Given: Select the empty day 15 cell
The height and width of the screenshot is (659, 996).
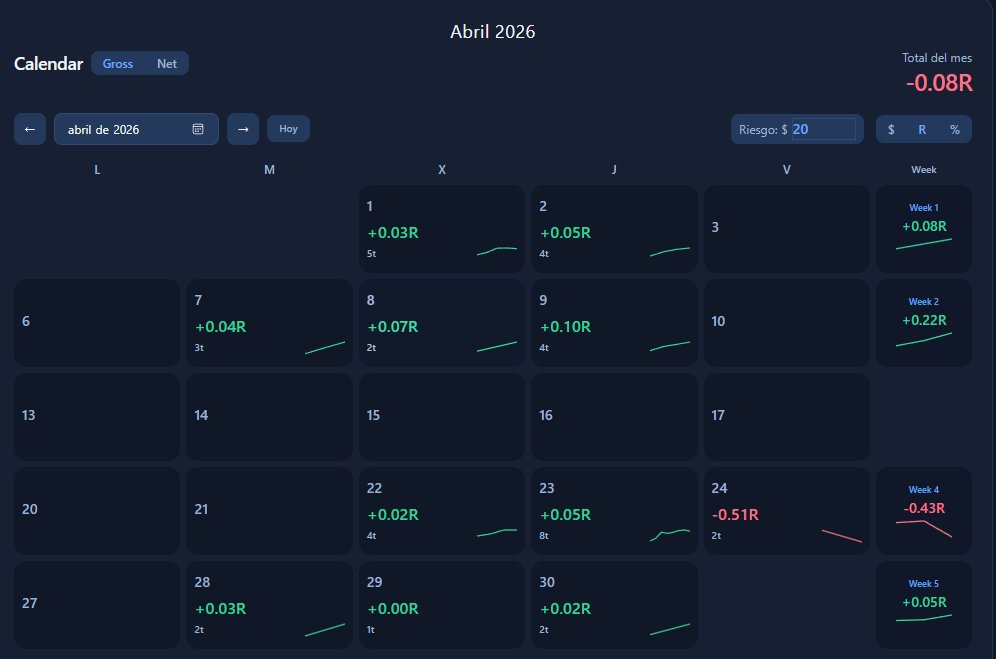Looking at the screenshot, I should pos(442,417).
